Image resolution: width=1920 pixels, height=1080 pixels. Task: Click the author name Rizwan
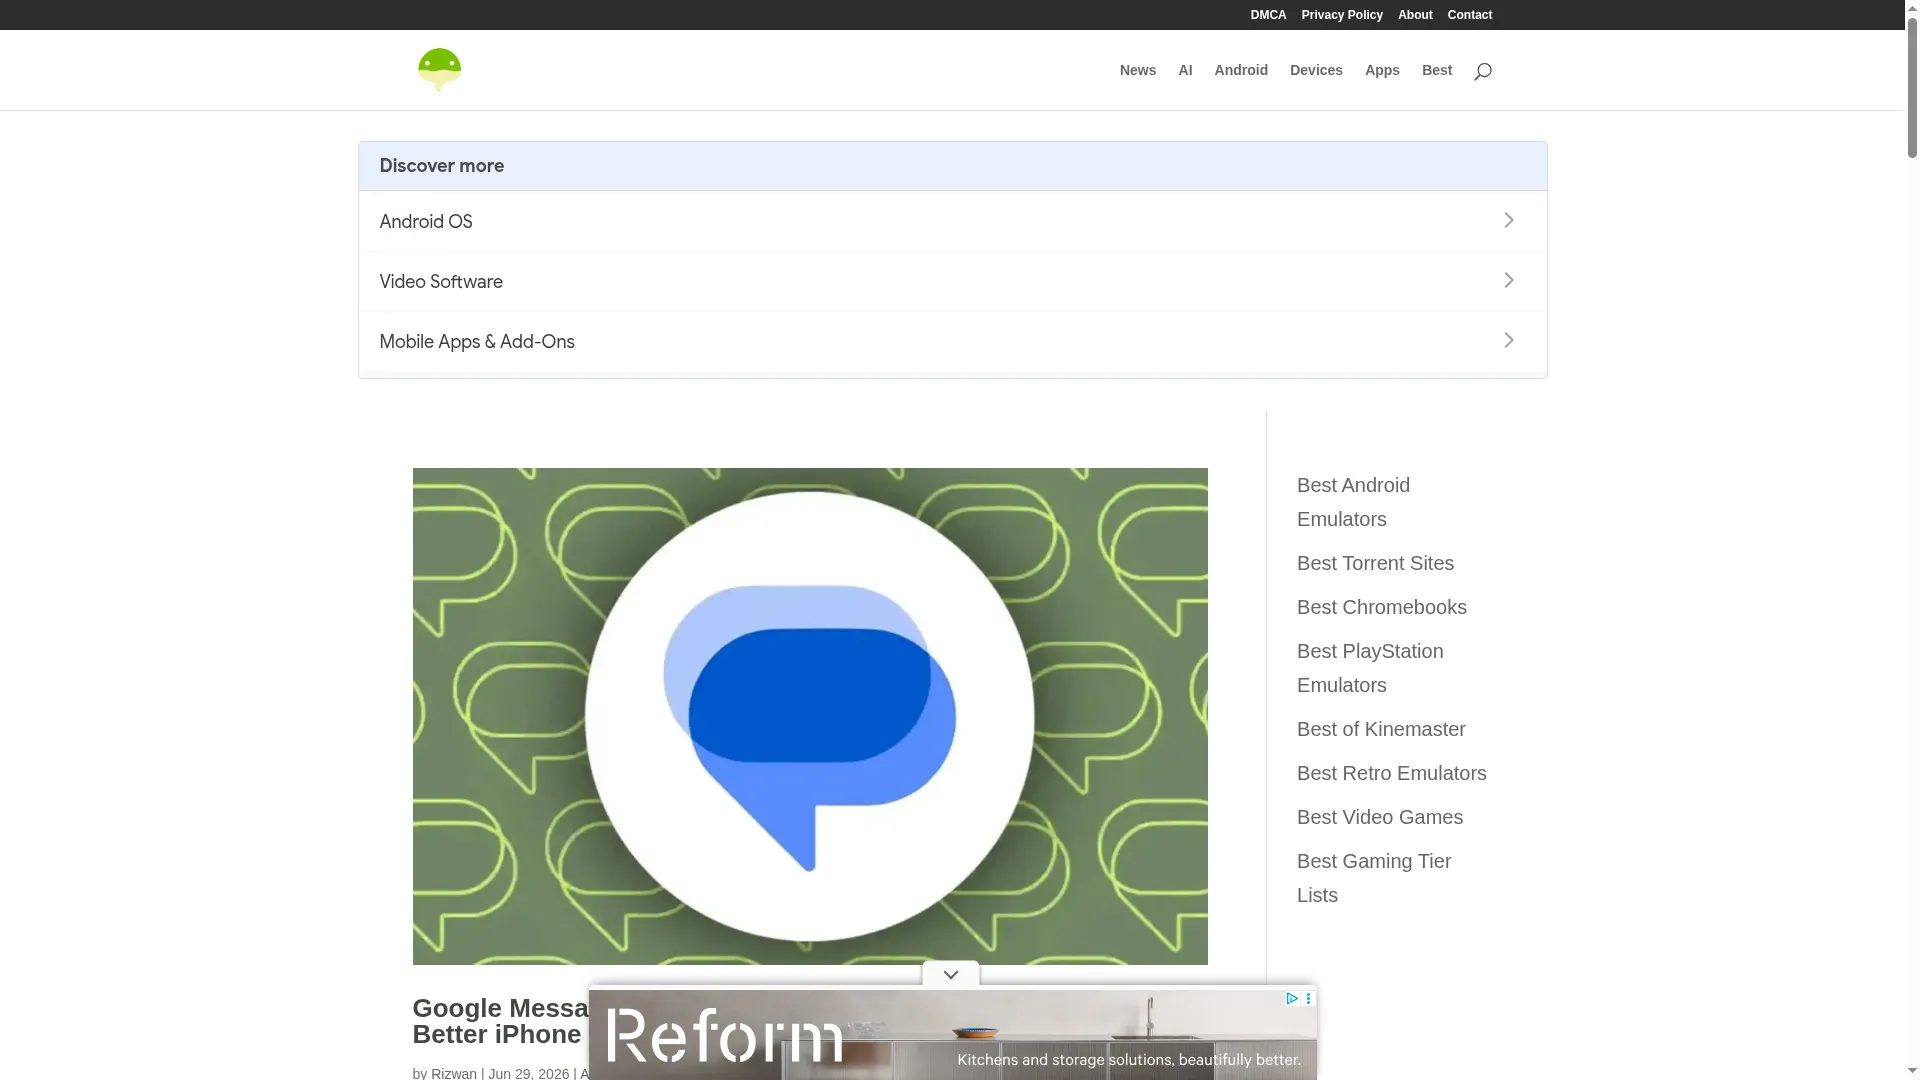tap(454, 1073)
